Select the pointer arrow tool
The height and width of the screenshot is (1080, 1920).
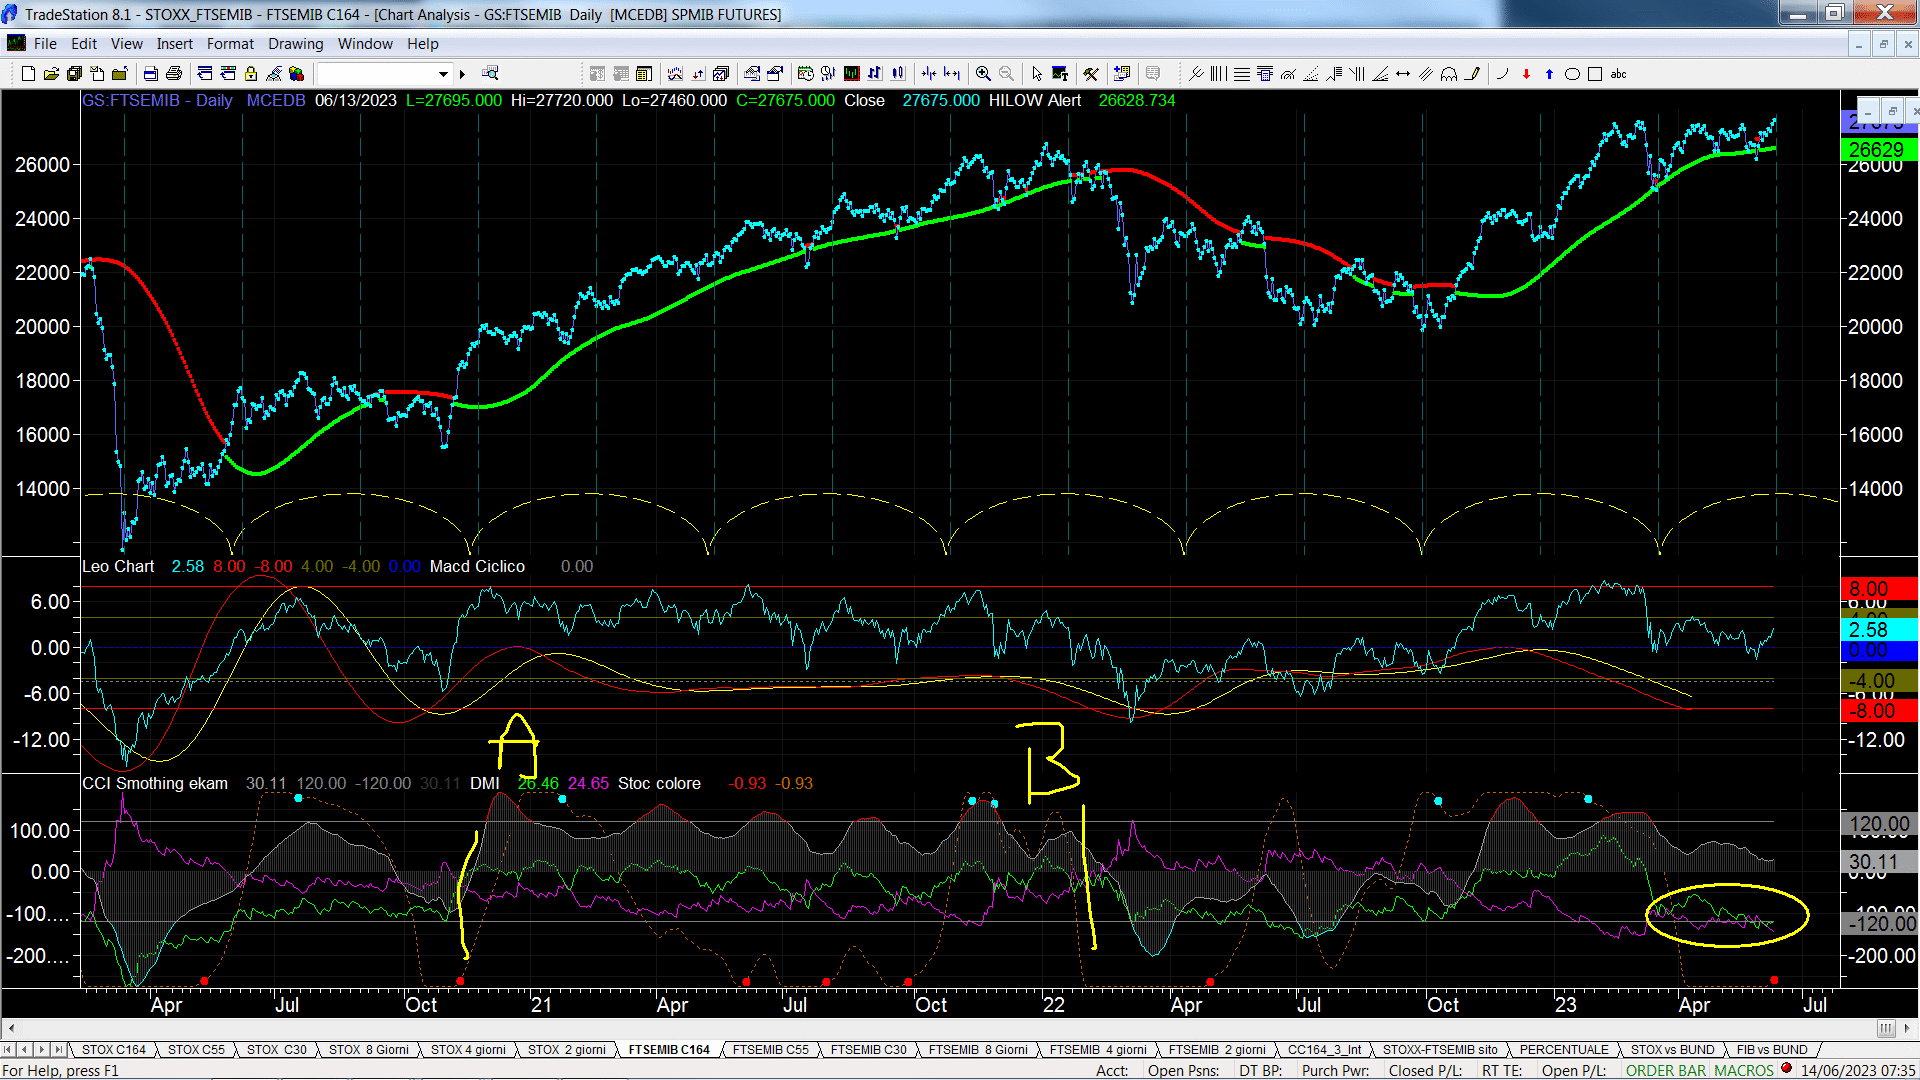(1037, 74)
